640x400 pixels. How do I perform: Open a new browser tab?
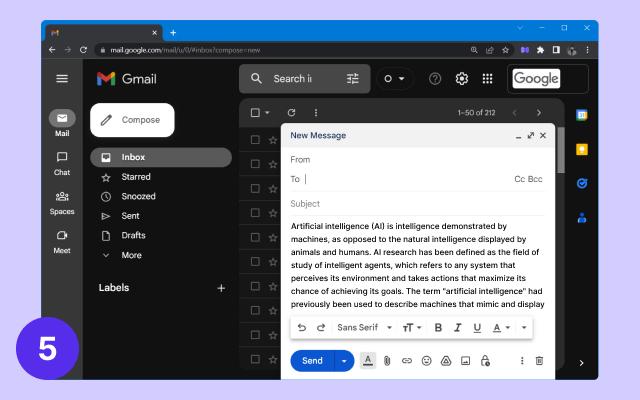tap(173, 33)
